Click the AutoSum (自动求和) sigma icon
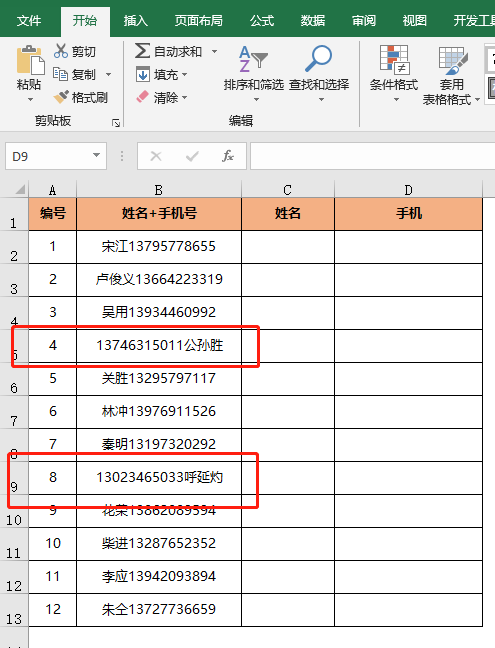Screen dimensions: 495x648 [x=142, y=51]
